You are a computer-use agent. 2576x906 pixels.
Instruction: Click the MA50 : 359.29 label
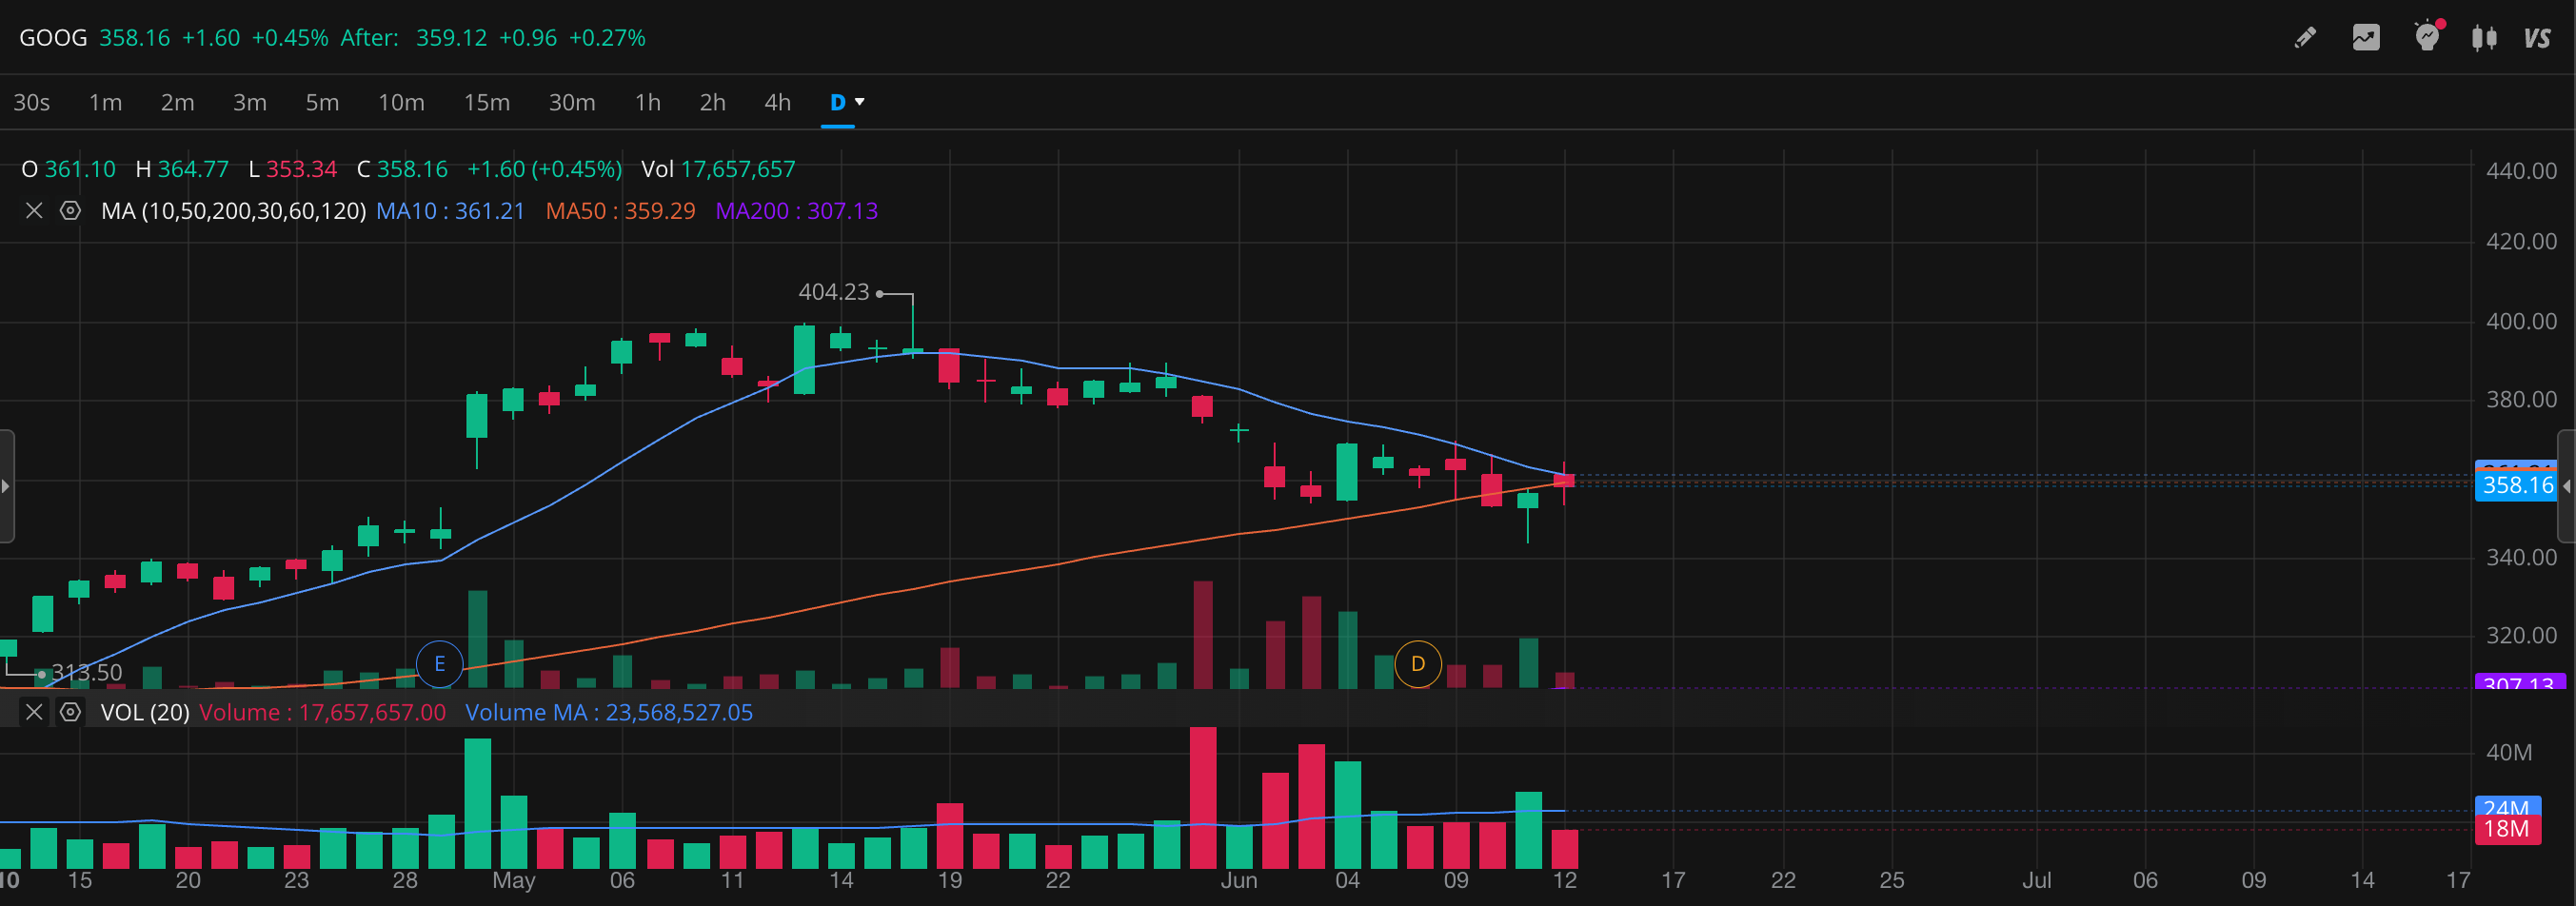point(620,211)
